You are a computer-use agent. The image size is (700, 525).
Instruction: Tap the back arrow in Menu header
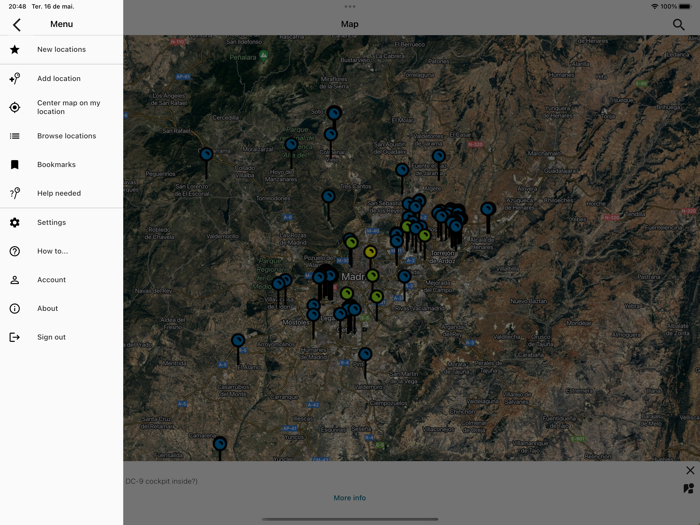(17, 25)
